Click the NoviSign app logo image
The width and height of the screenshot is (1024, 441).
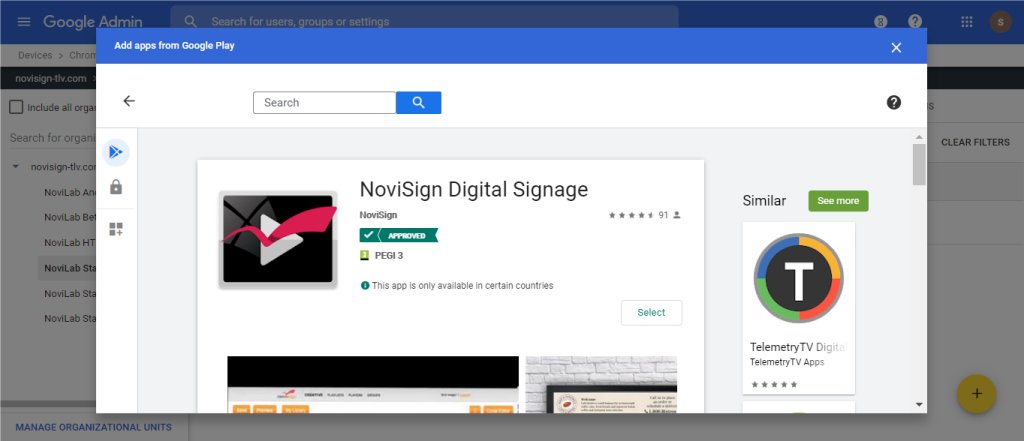(278, 240)
